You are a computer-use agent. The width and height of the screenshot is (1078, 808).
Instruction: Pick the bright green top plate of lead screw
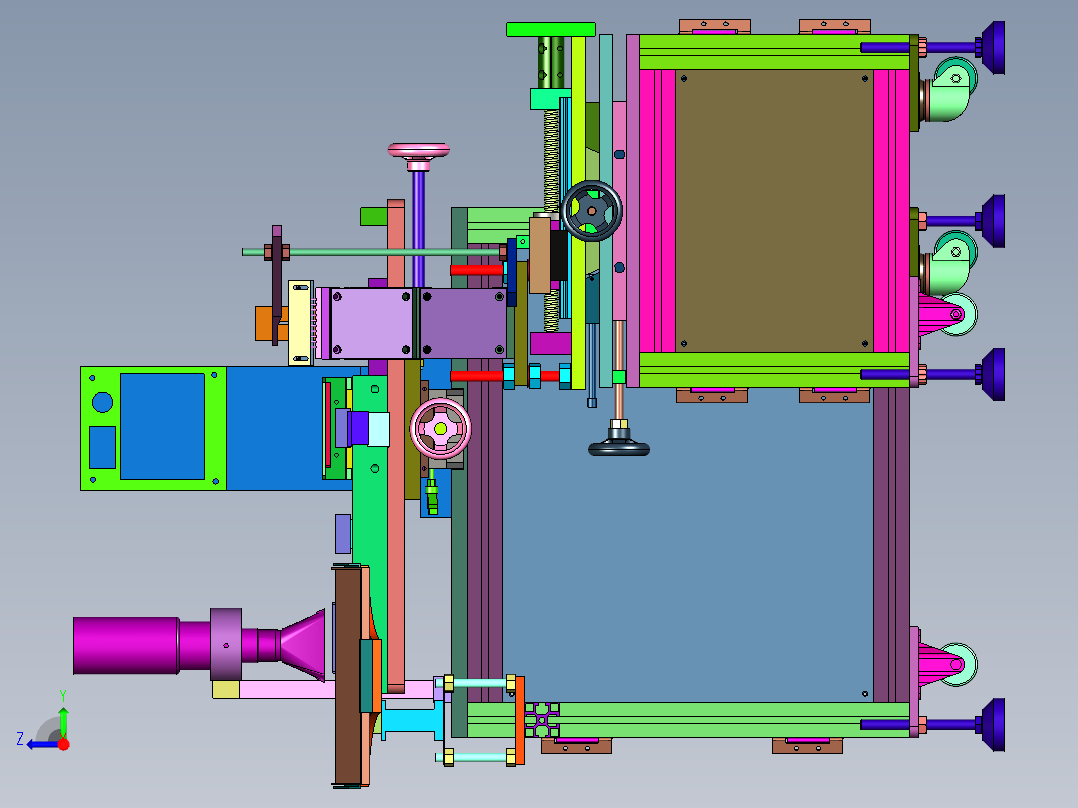click(551, 29)
